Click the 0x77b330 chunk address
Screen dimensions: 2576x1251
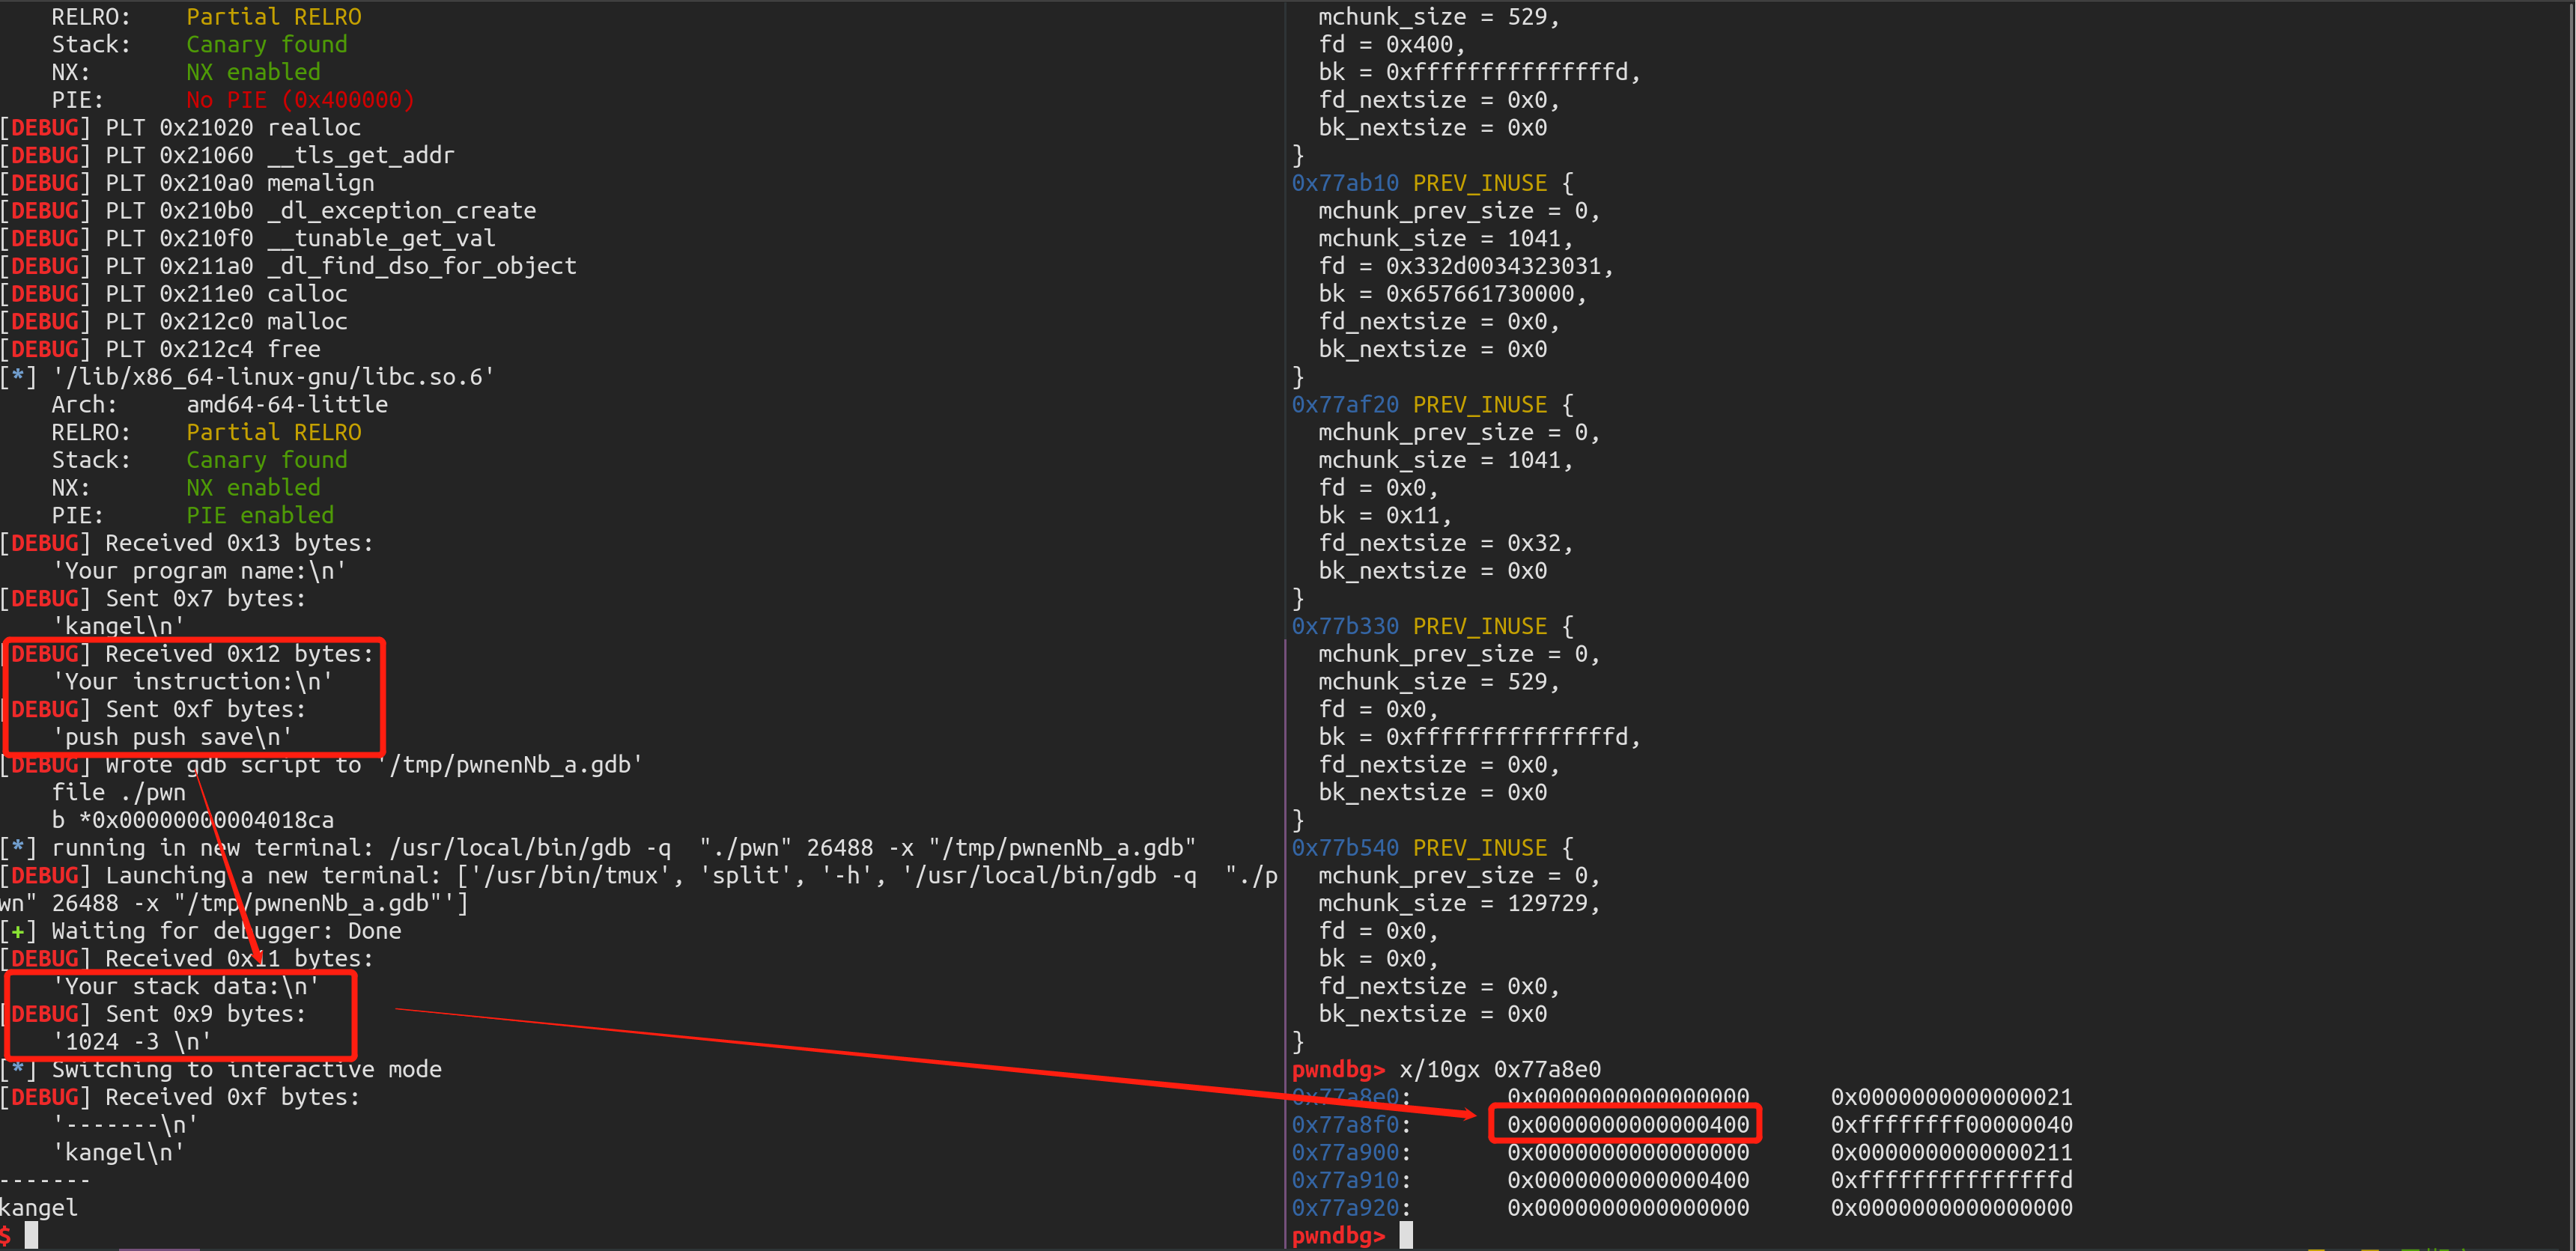[1344, 626]
